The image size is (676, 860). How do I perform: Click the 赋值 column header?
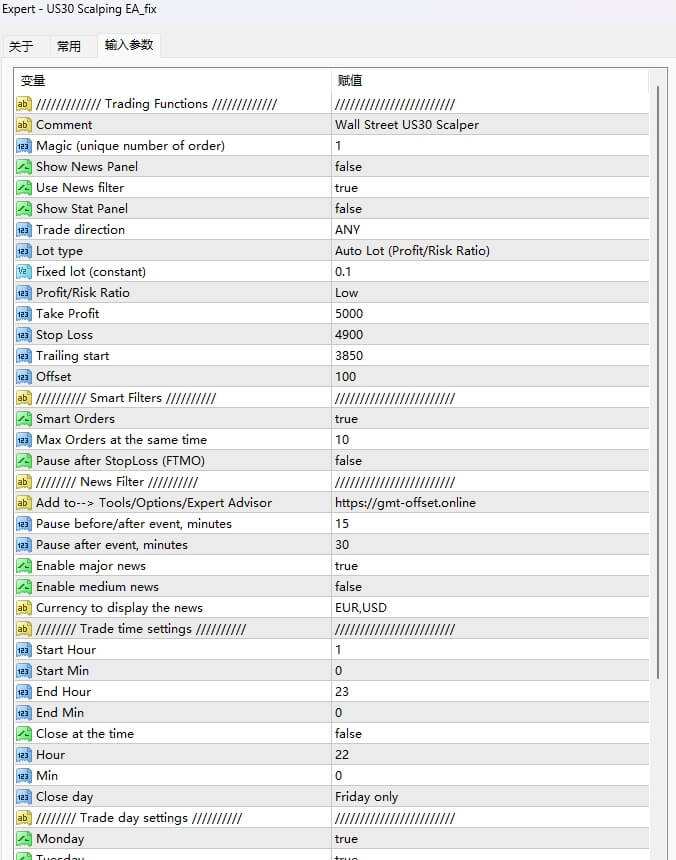[349, 80]
